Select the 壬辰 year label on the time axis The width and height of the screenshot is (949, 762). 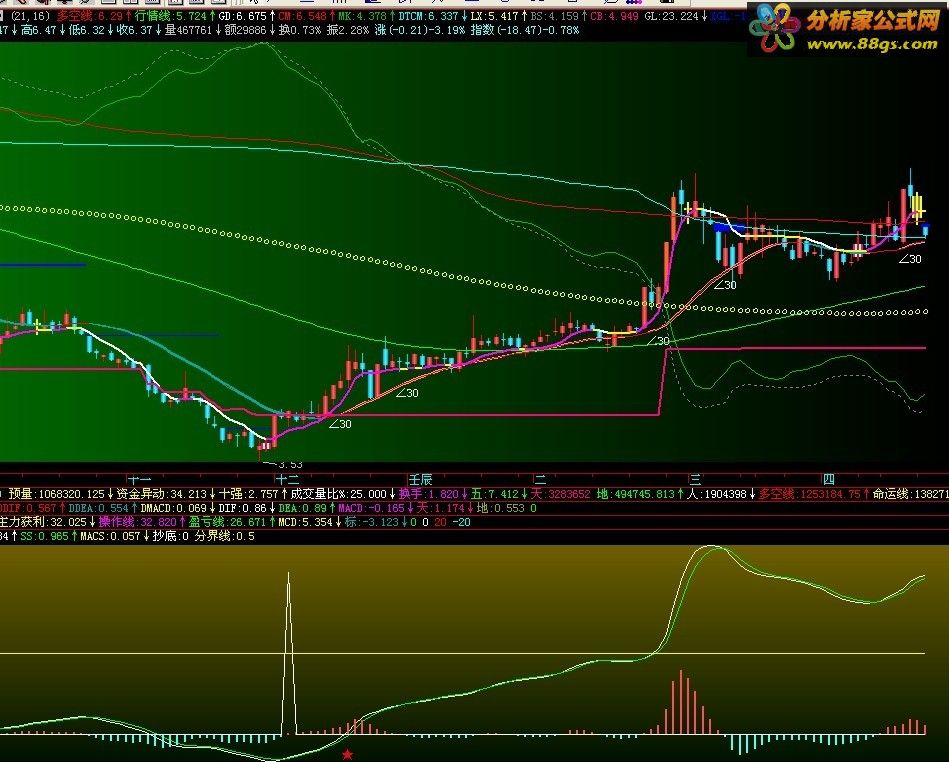(420, 479)
